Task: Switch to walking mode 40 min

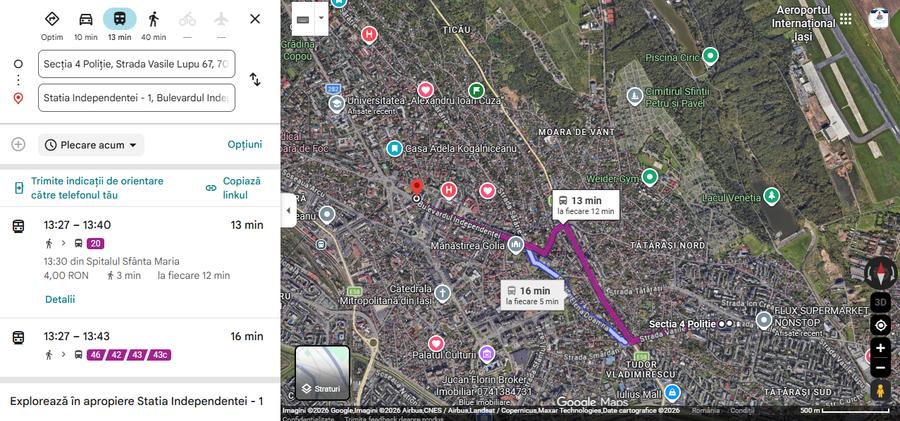Action: [x=153, y=25]
